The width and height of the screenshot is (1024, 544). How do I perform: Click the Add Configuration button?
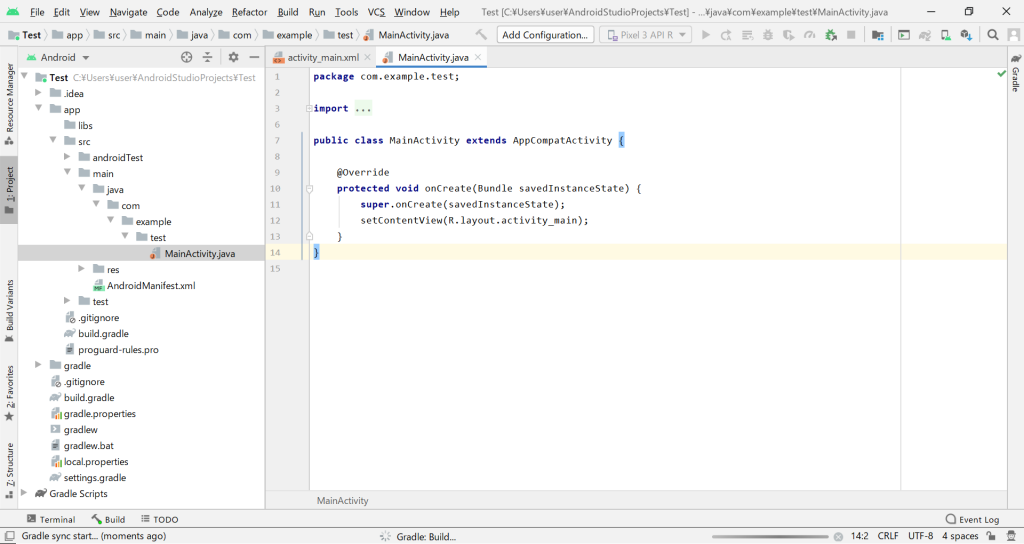pyautogui.click(x=545, y=35)
